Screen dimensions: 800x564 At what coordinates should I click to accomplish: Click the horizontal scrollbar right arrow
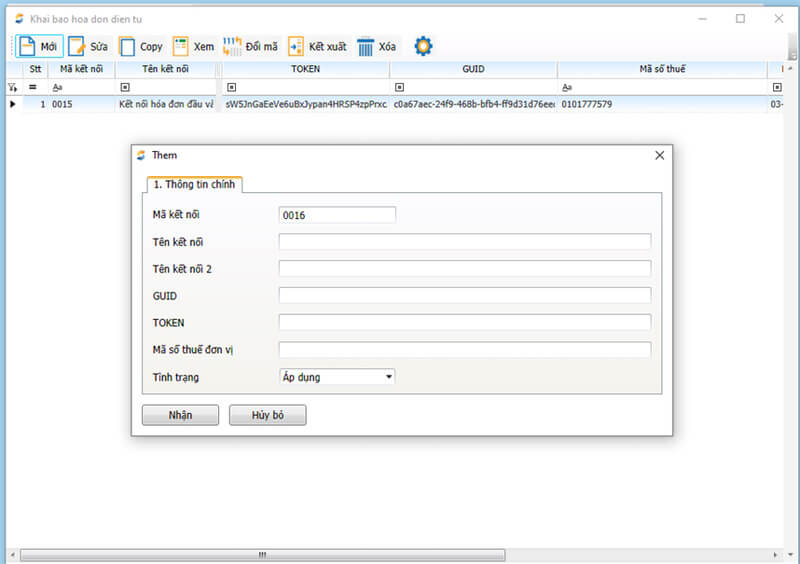tap(776, 555)
